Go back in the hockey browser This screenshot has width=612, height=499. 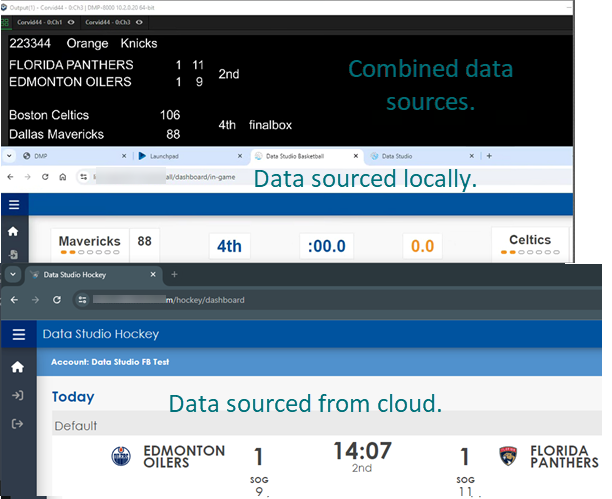click(x=14, y=300)
